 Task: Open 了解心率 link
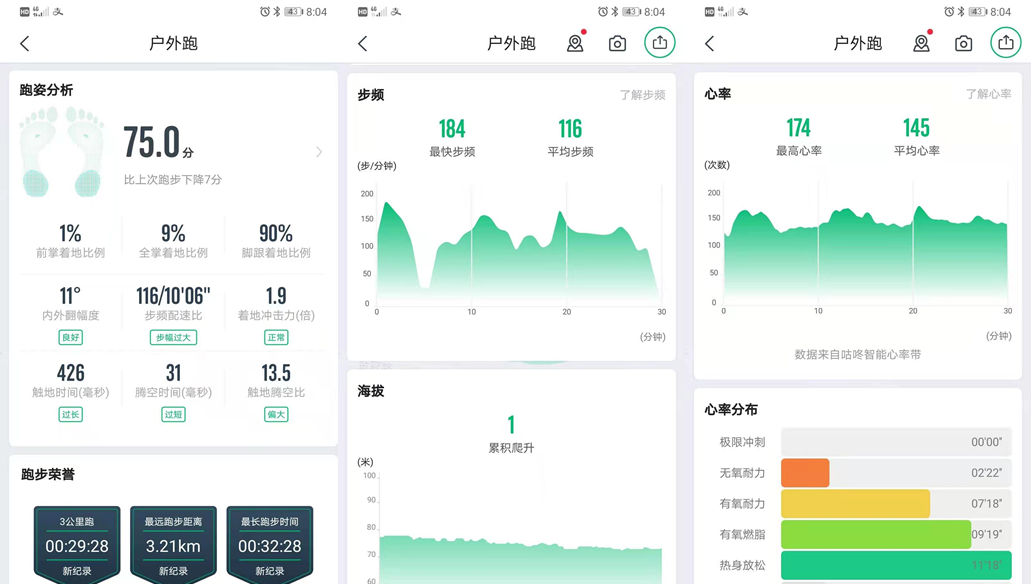click(x=988, y=94)
